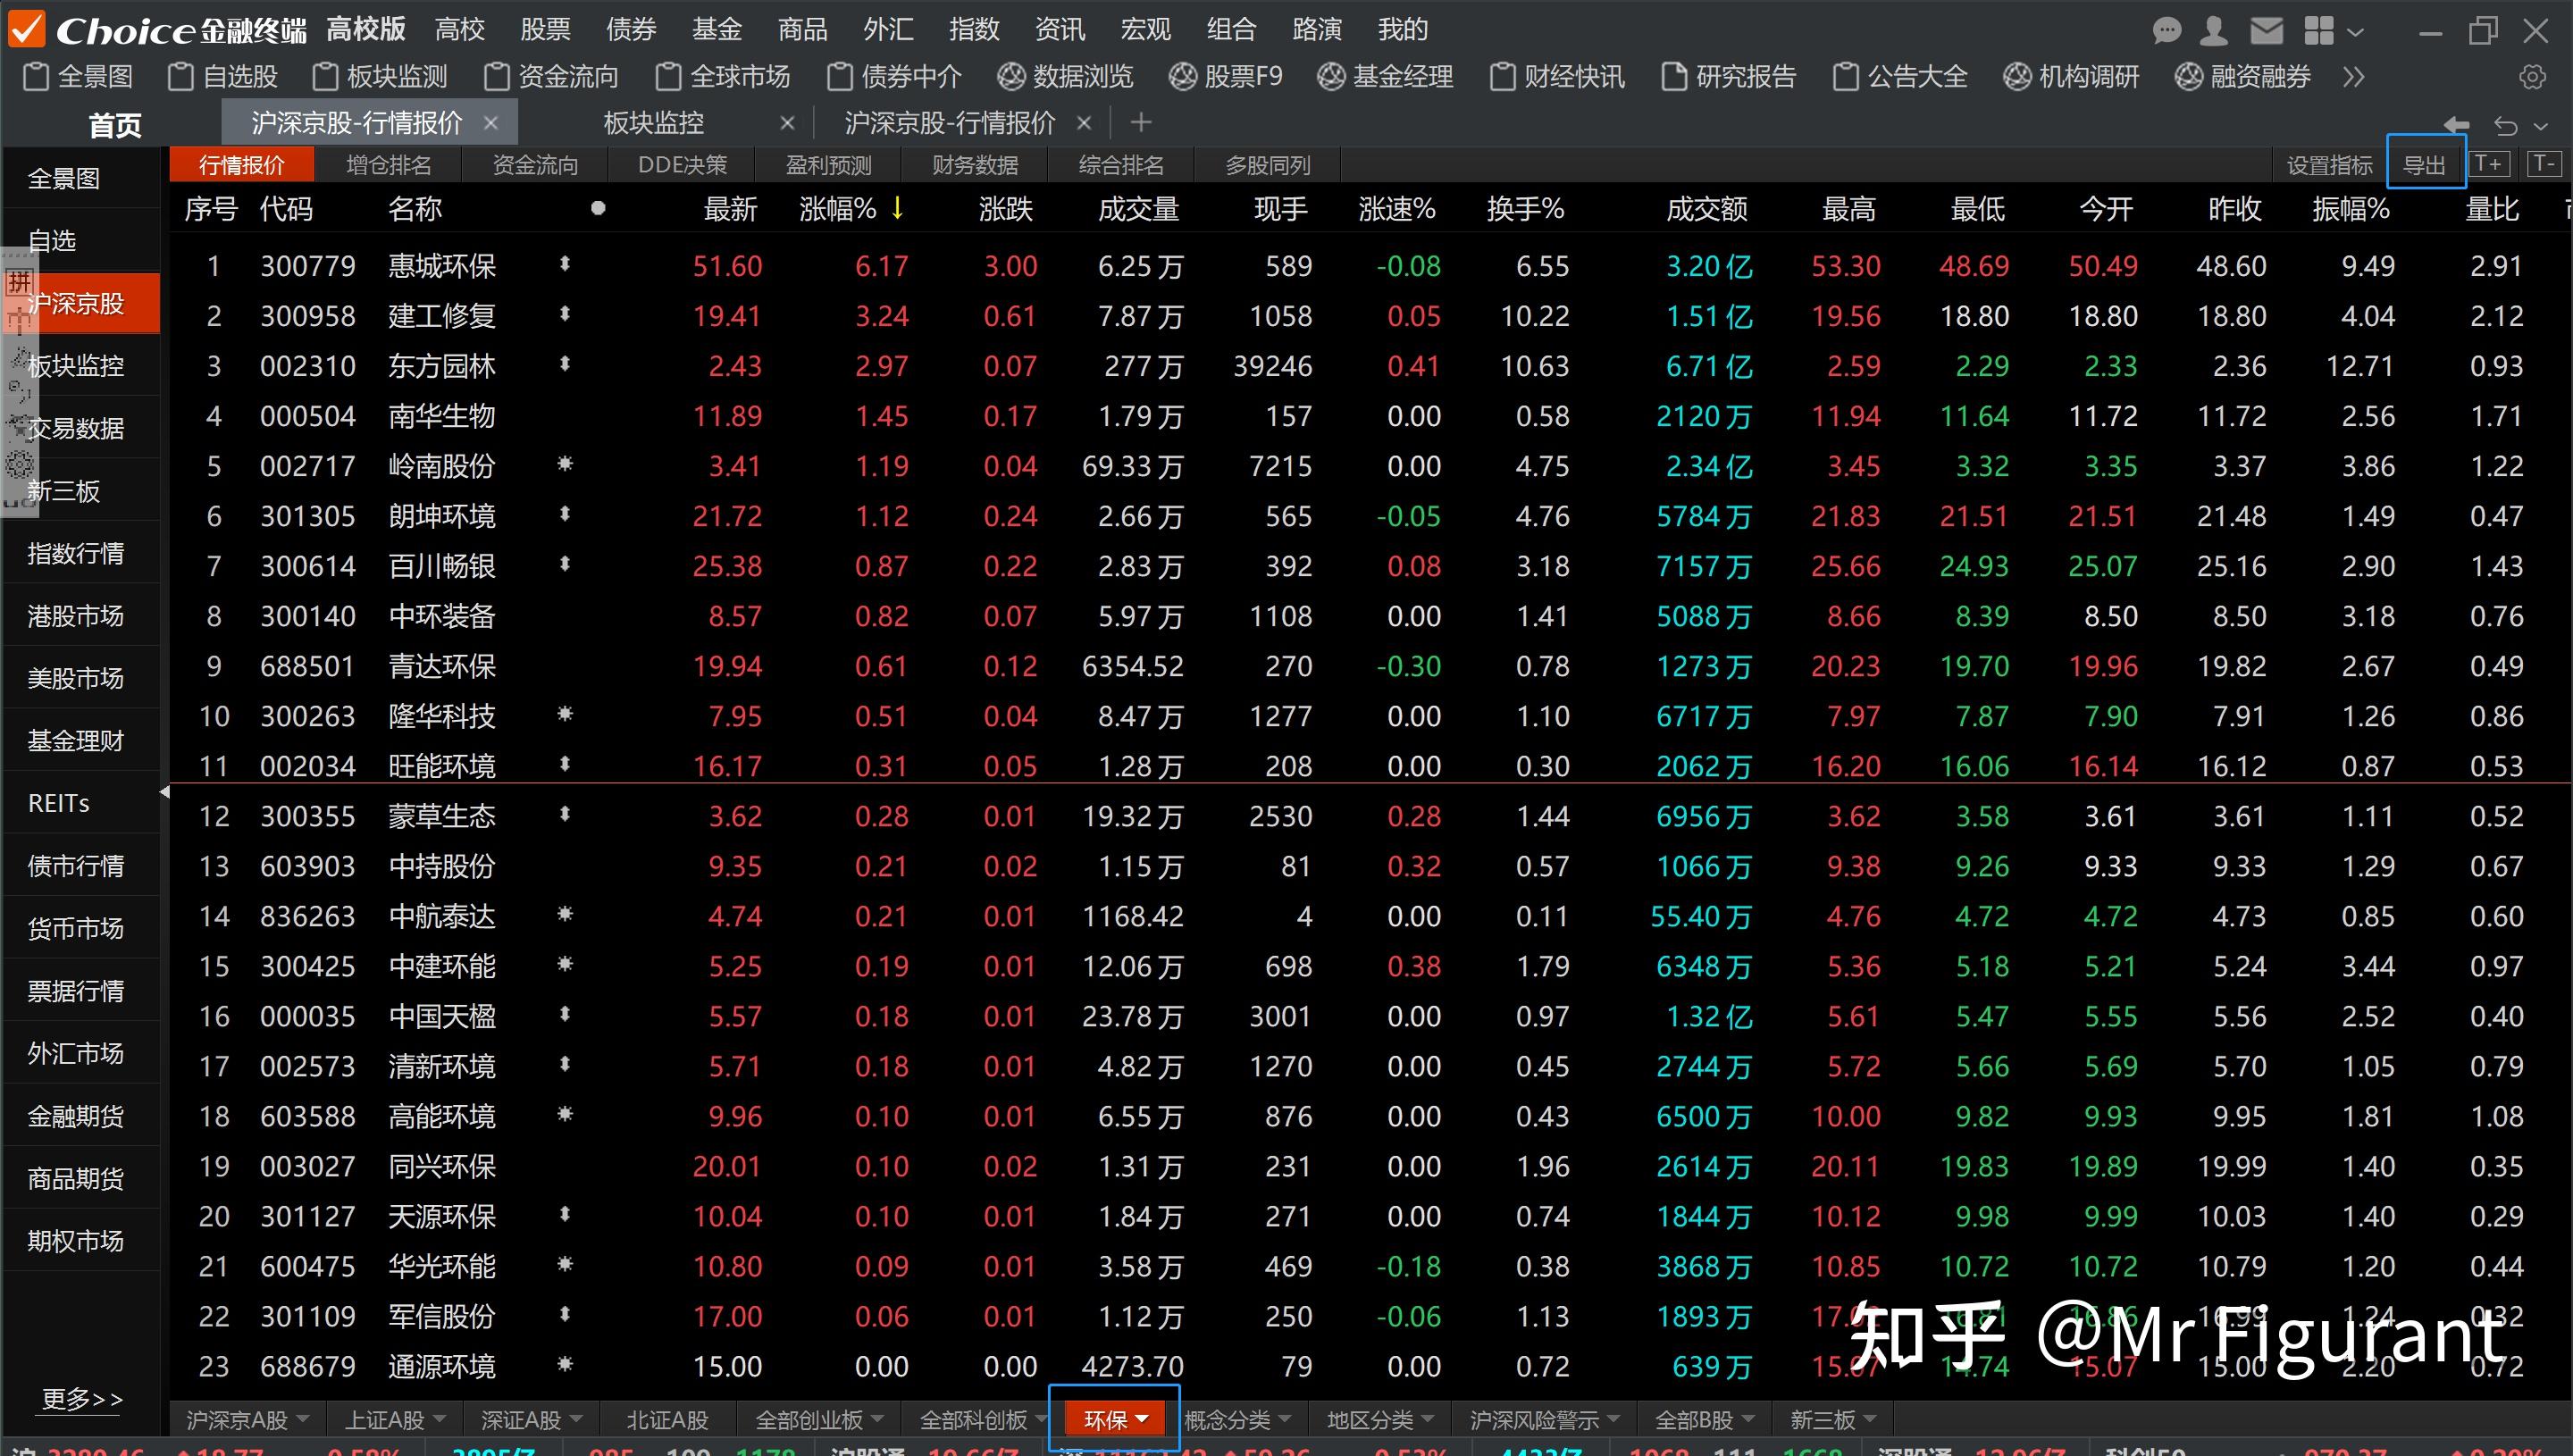The width and height of the screenshot is (2573, 1456).
Task: Click the chat message bubble icon
Action: pos(2166,30)
